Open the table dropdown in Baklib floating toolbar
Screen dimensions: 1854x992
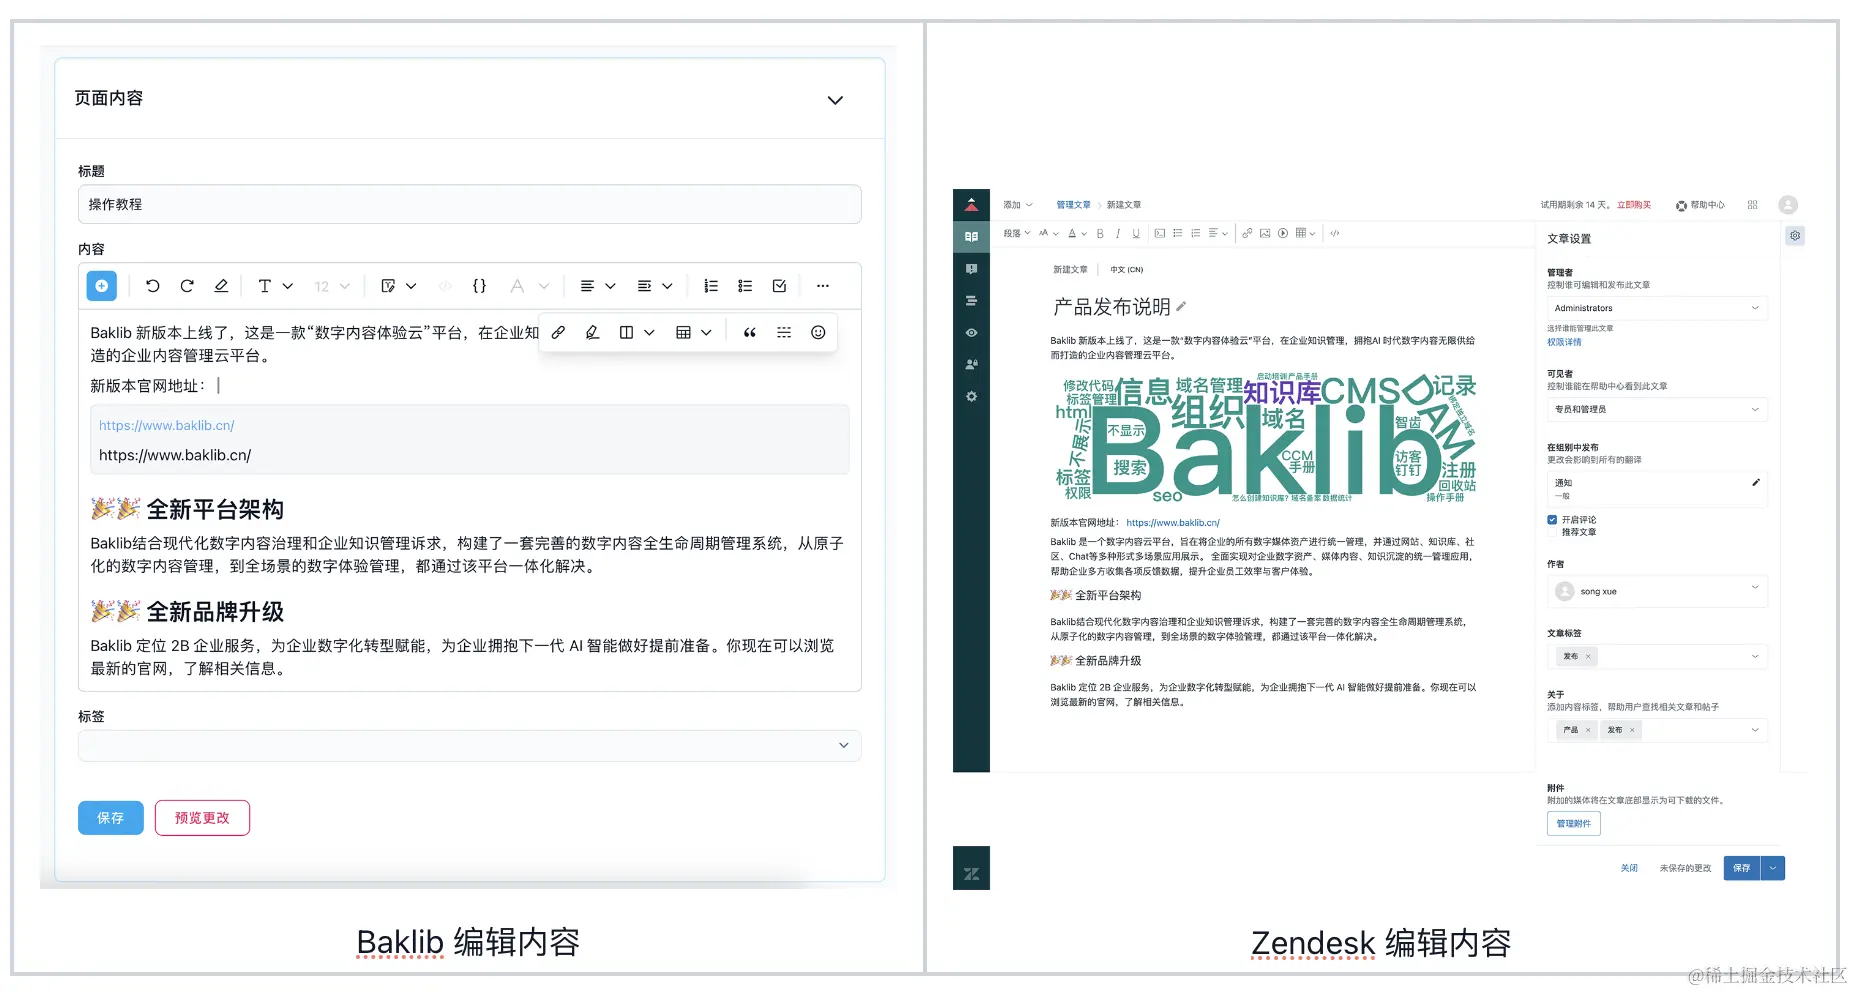(694, 333)
